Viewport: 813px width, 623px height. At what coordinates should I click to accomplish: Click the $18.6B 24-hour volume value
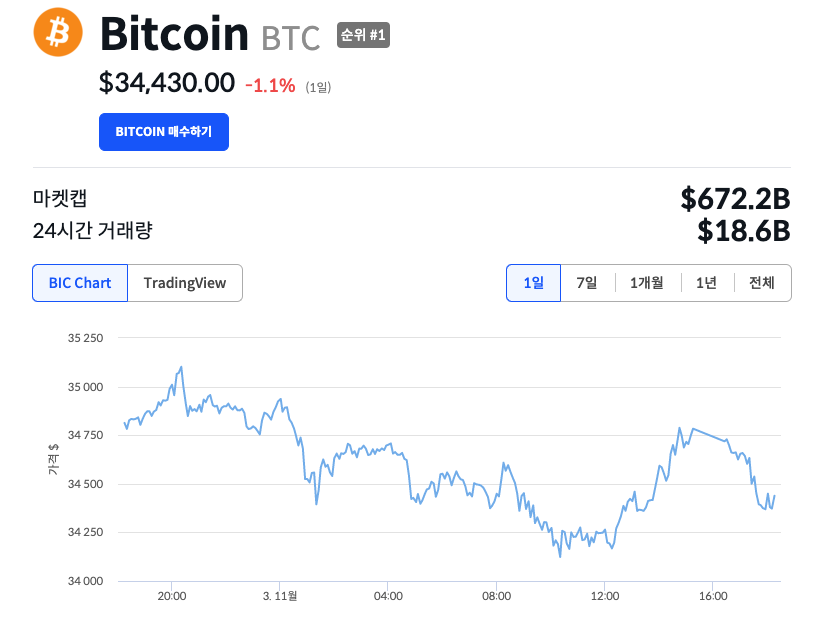click(744, 231)
